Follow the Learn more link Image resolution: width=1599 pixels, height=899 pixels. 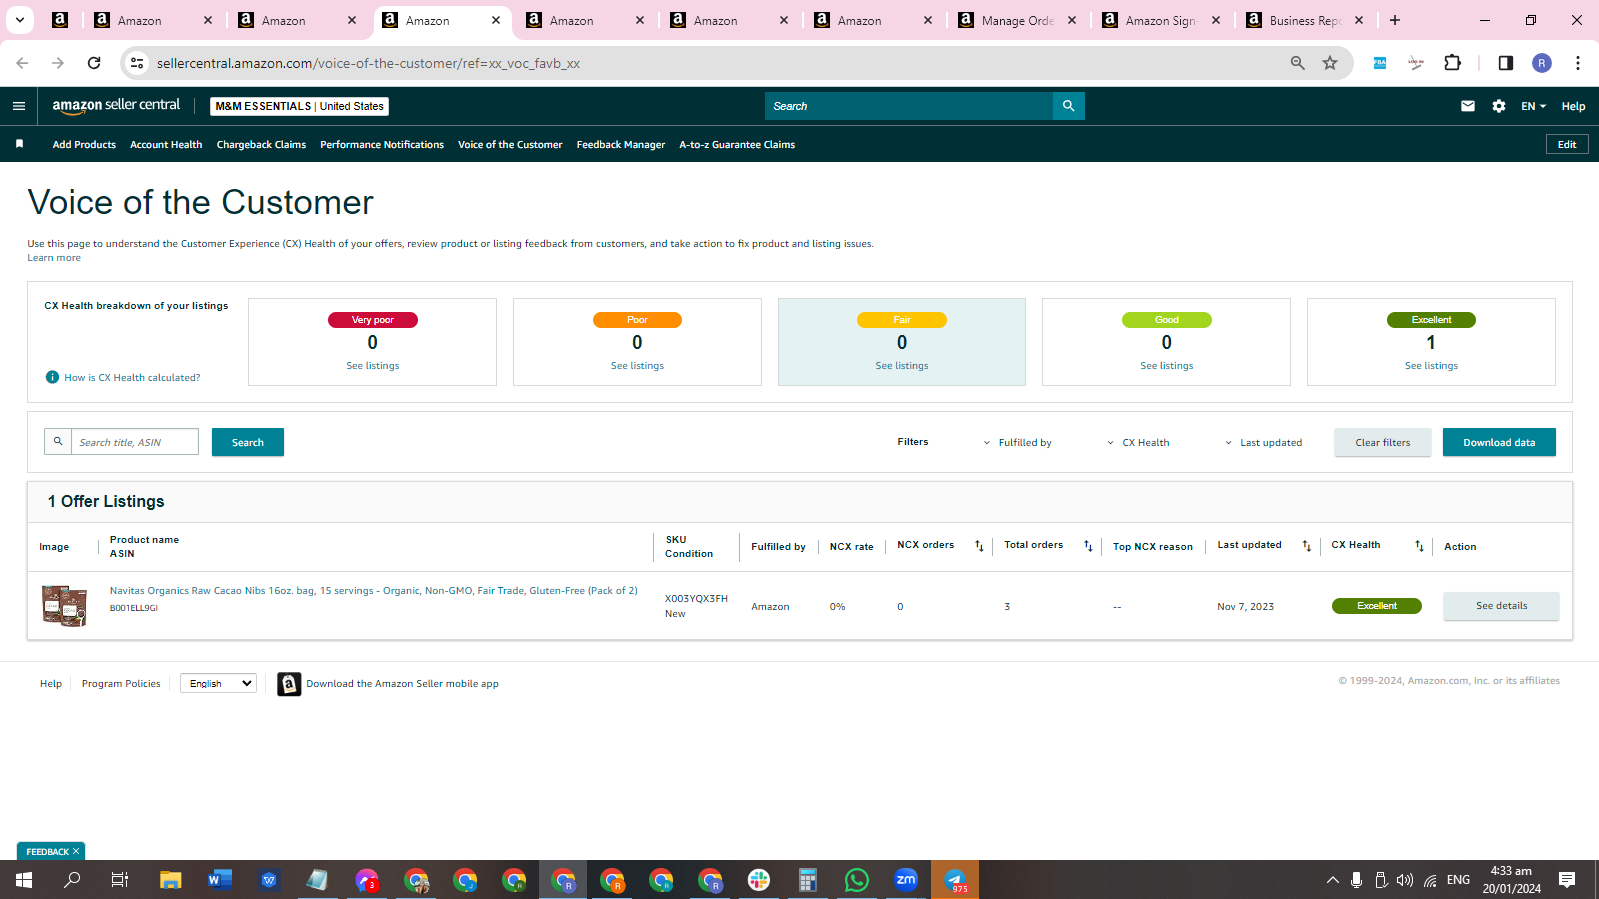(x=54, y=258)
